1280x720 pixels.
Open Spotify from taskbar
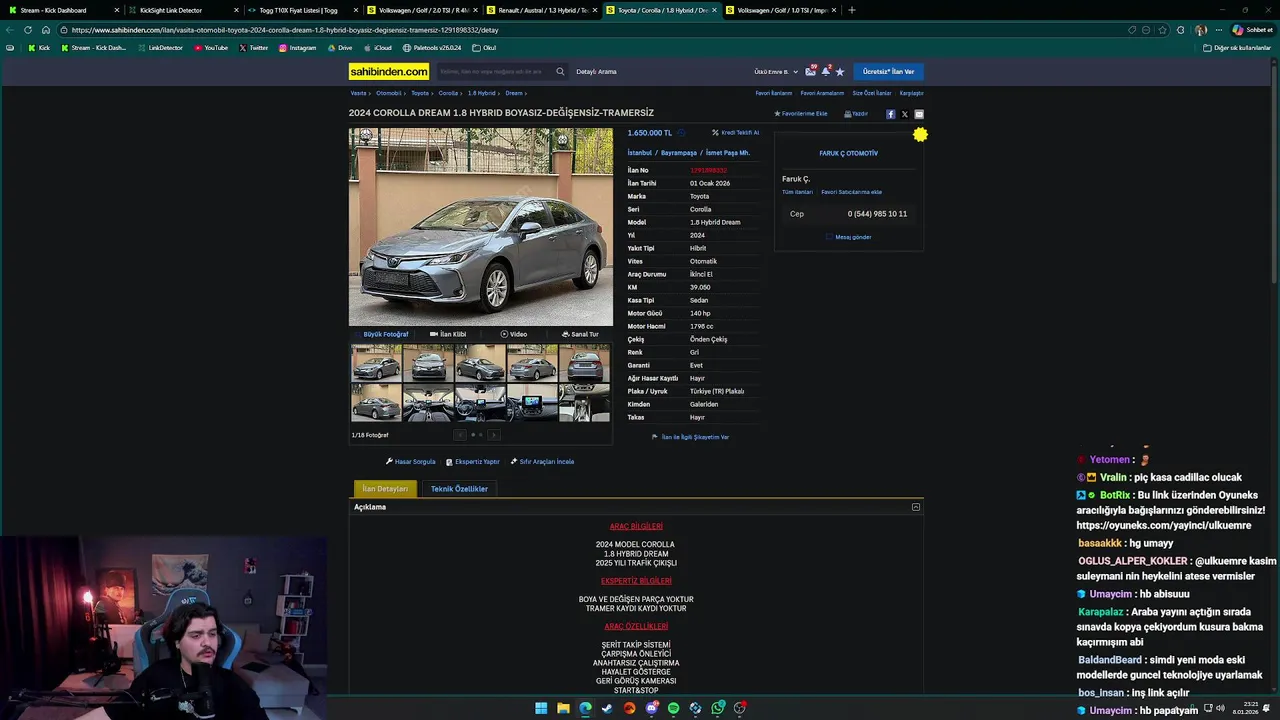[x=673, y=708]
